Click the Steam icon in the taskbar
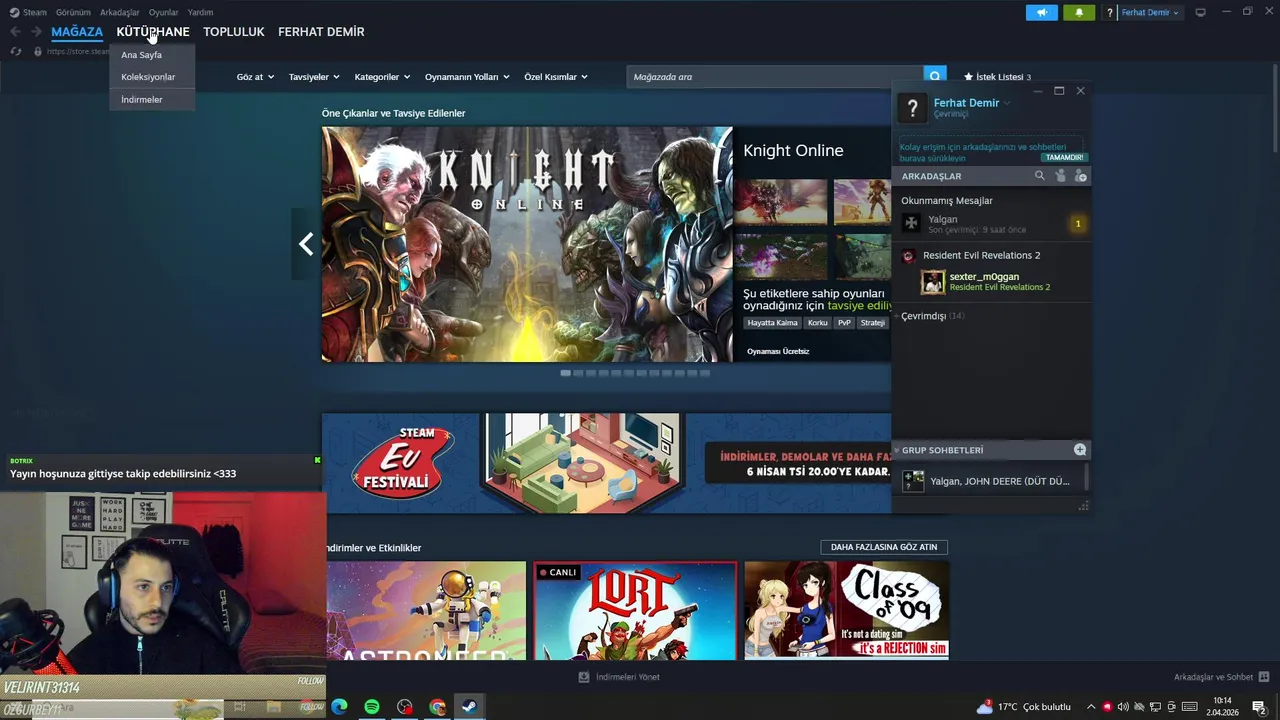 coord(467,707)
